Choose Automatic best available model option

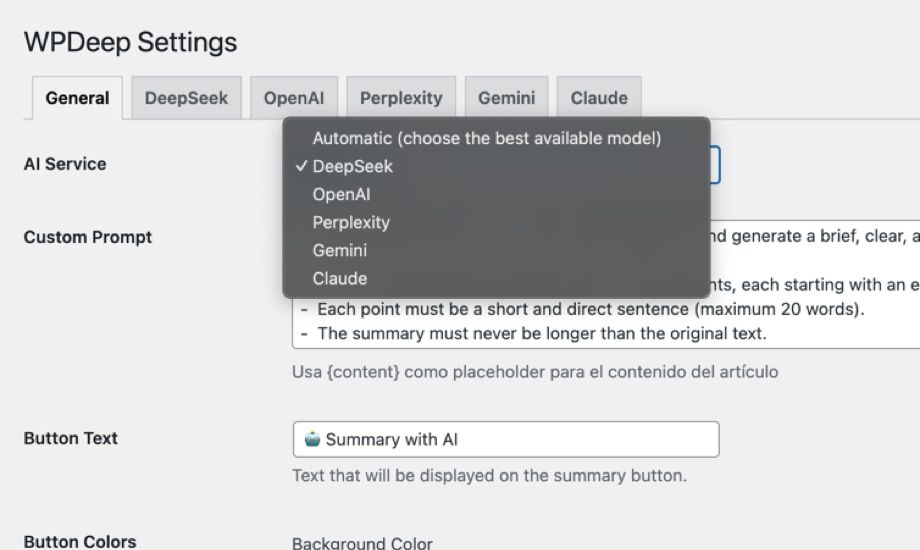(x=487, y=139)
